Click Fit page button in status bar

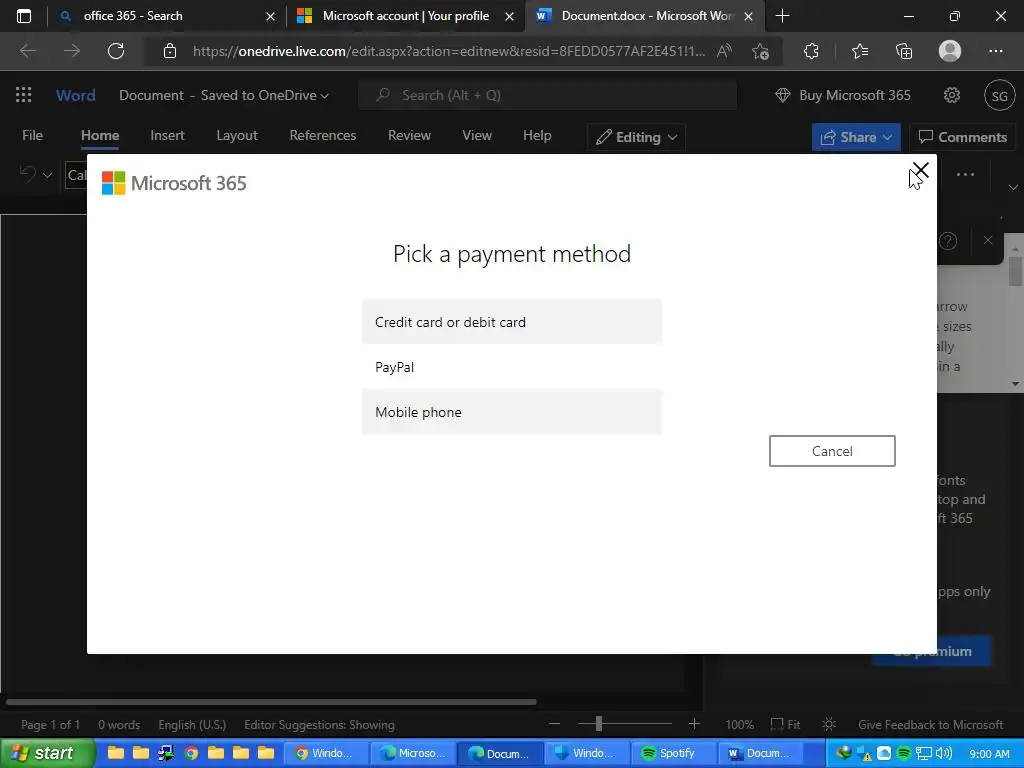coord(785,725)
